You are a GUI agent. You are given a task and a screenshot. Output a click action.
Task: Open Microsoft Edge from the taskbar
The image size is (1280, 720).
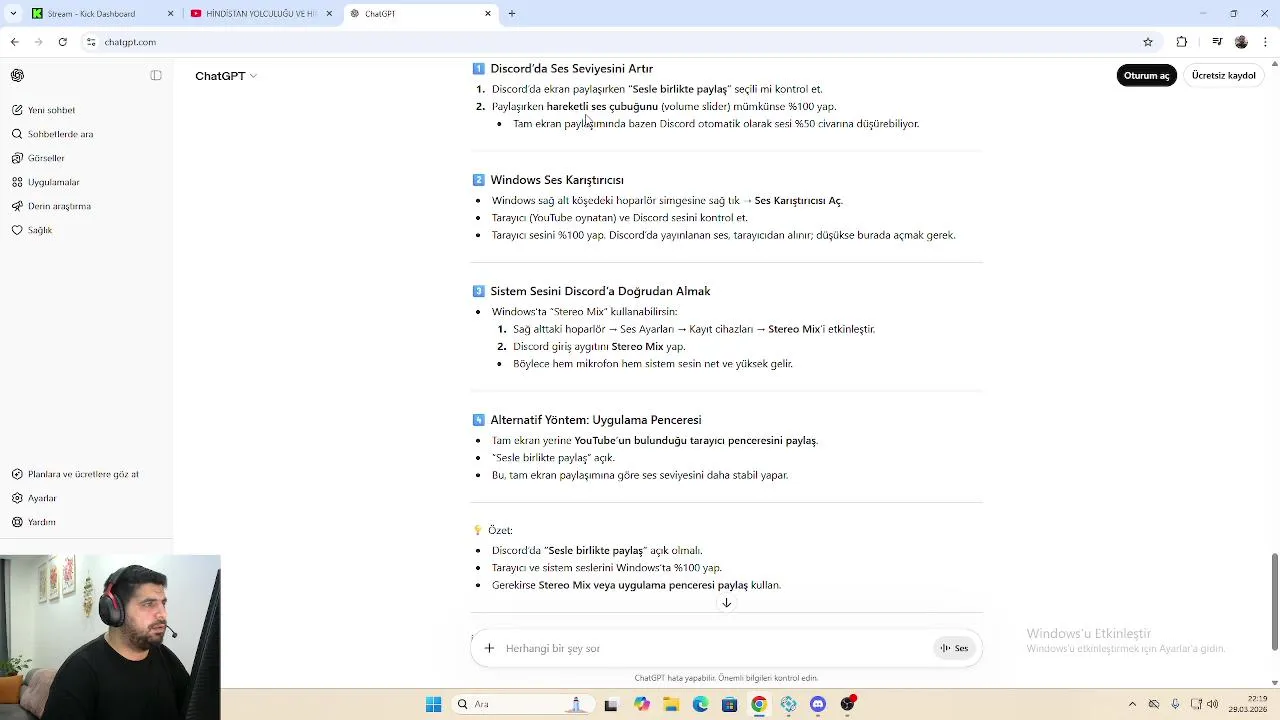(x=700, y=705)
